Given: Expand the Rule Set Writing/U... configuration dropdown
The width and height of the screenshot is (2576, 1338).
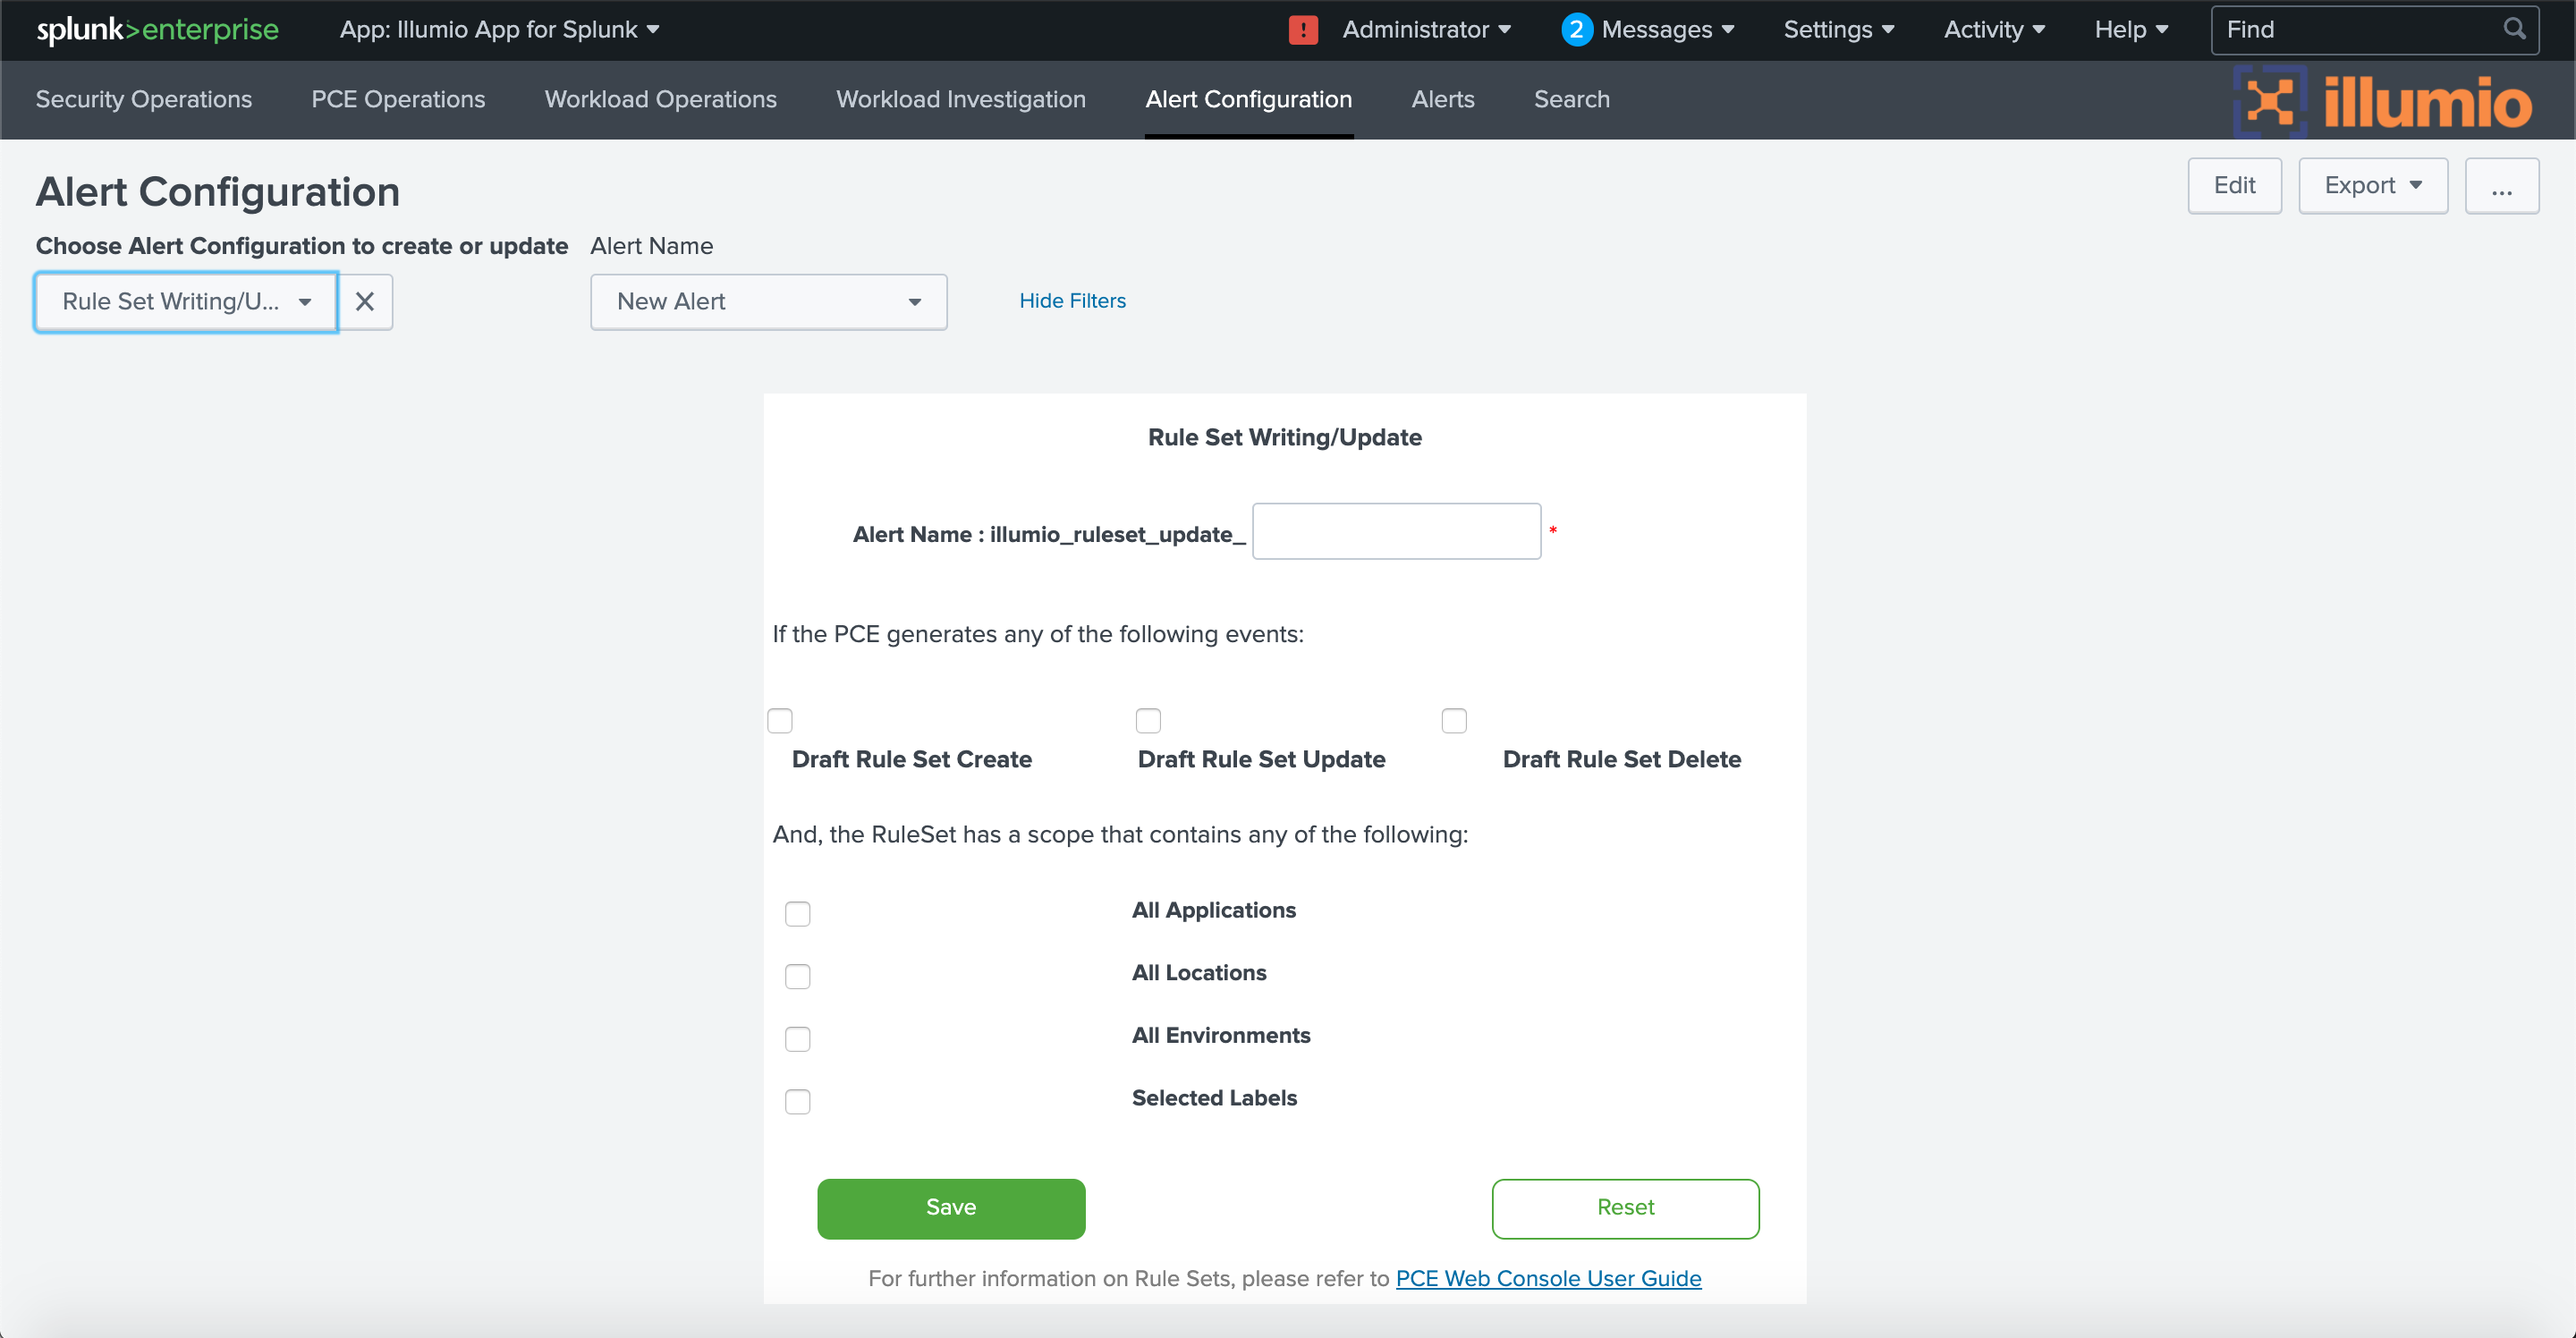Looking at the screenshot, I should [x=186, y=302].
